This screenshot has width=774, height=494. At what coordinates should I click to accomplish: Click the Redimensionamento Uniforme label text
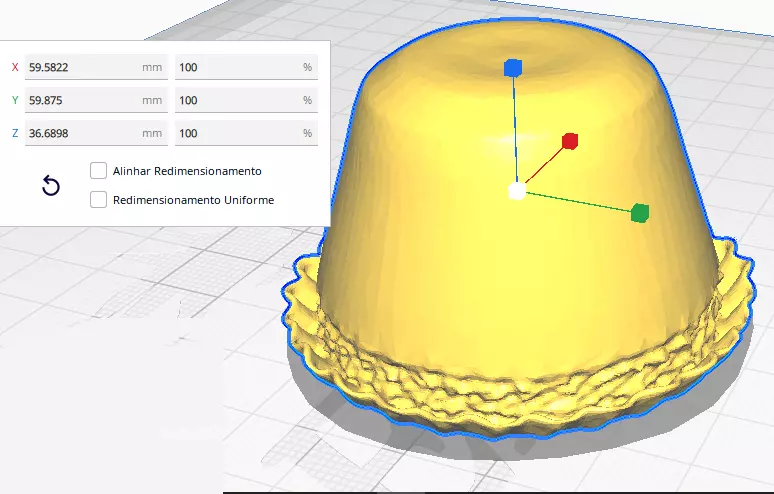(x=194, y=200)
